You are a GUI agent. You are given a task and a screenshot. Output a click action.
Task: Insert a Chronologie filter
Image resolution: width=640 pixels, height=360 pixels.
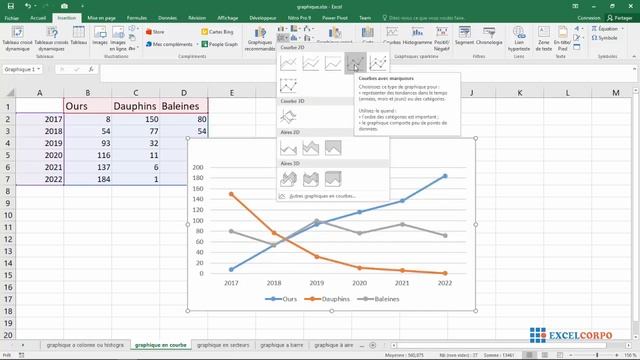489,36
